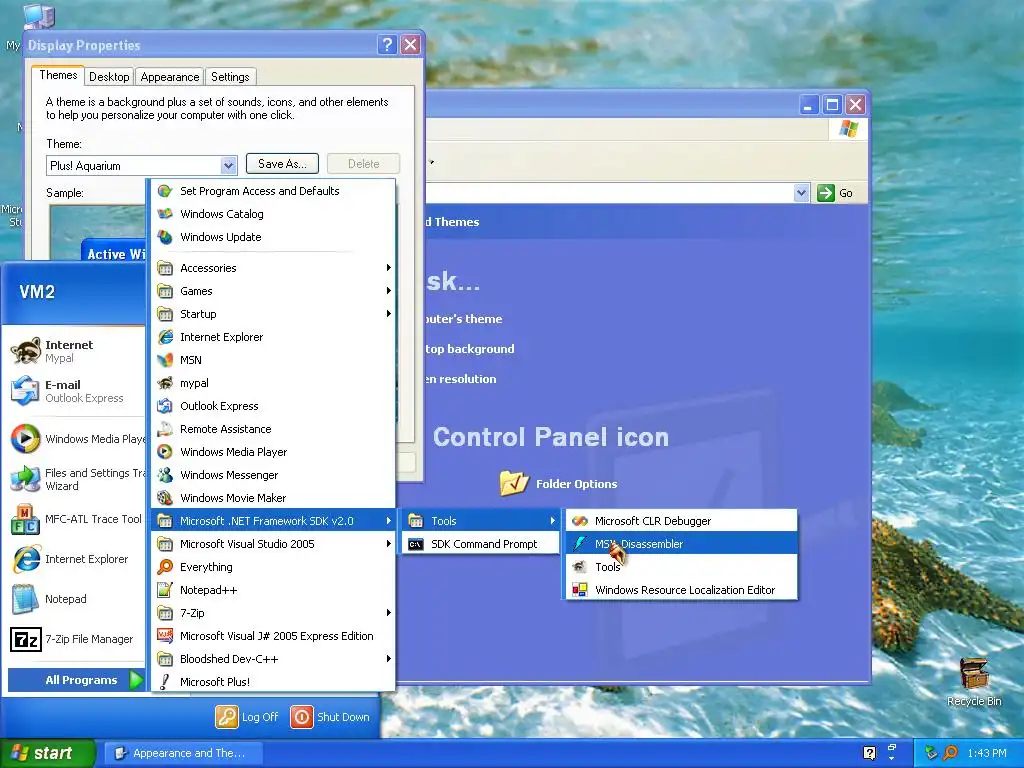Open Folder Options control panel icon
Screen dimensions: 1024x768
tap(559, 484)
